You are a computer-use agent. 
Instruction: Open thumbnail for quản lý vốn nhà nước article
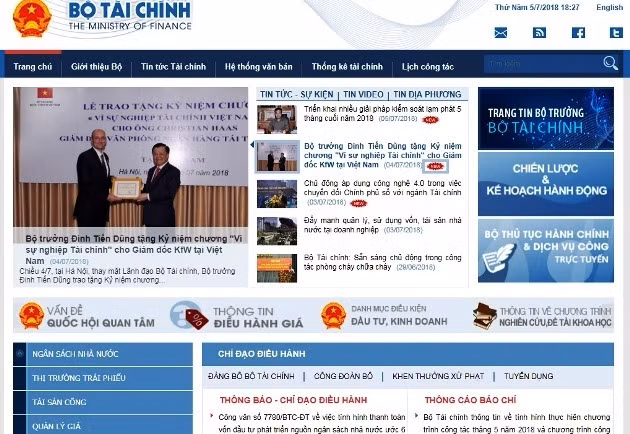pos(277,231)
